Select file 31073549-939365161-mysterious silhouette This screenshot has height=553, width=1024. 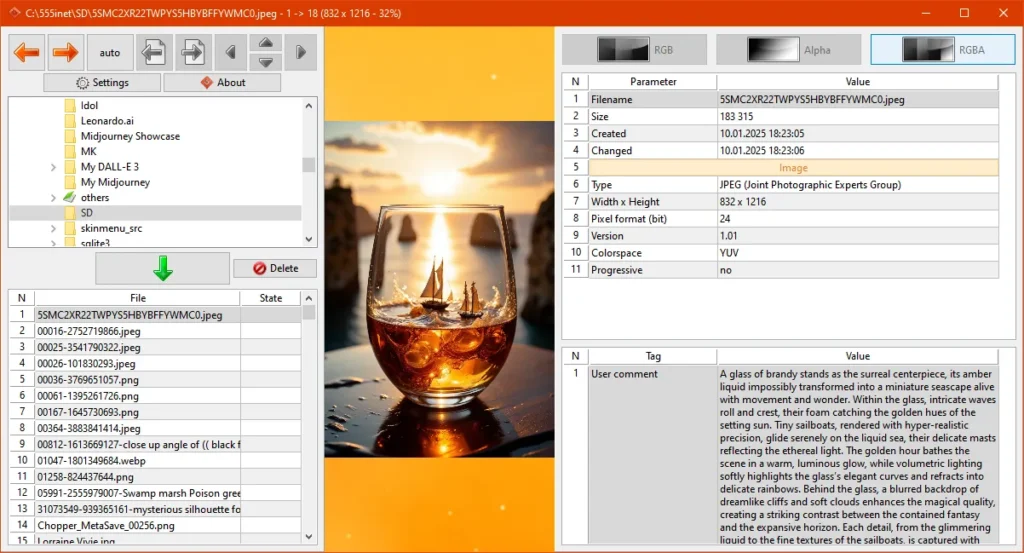point(138,509)
